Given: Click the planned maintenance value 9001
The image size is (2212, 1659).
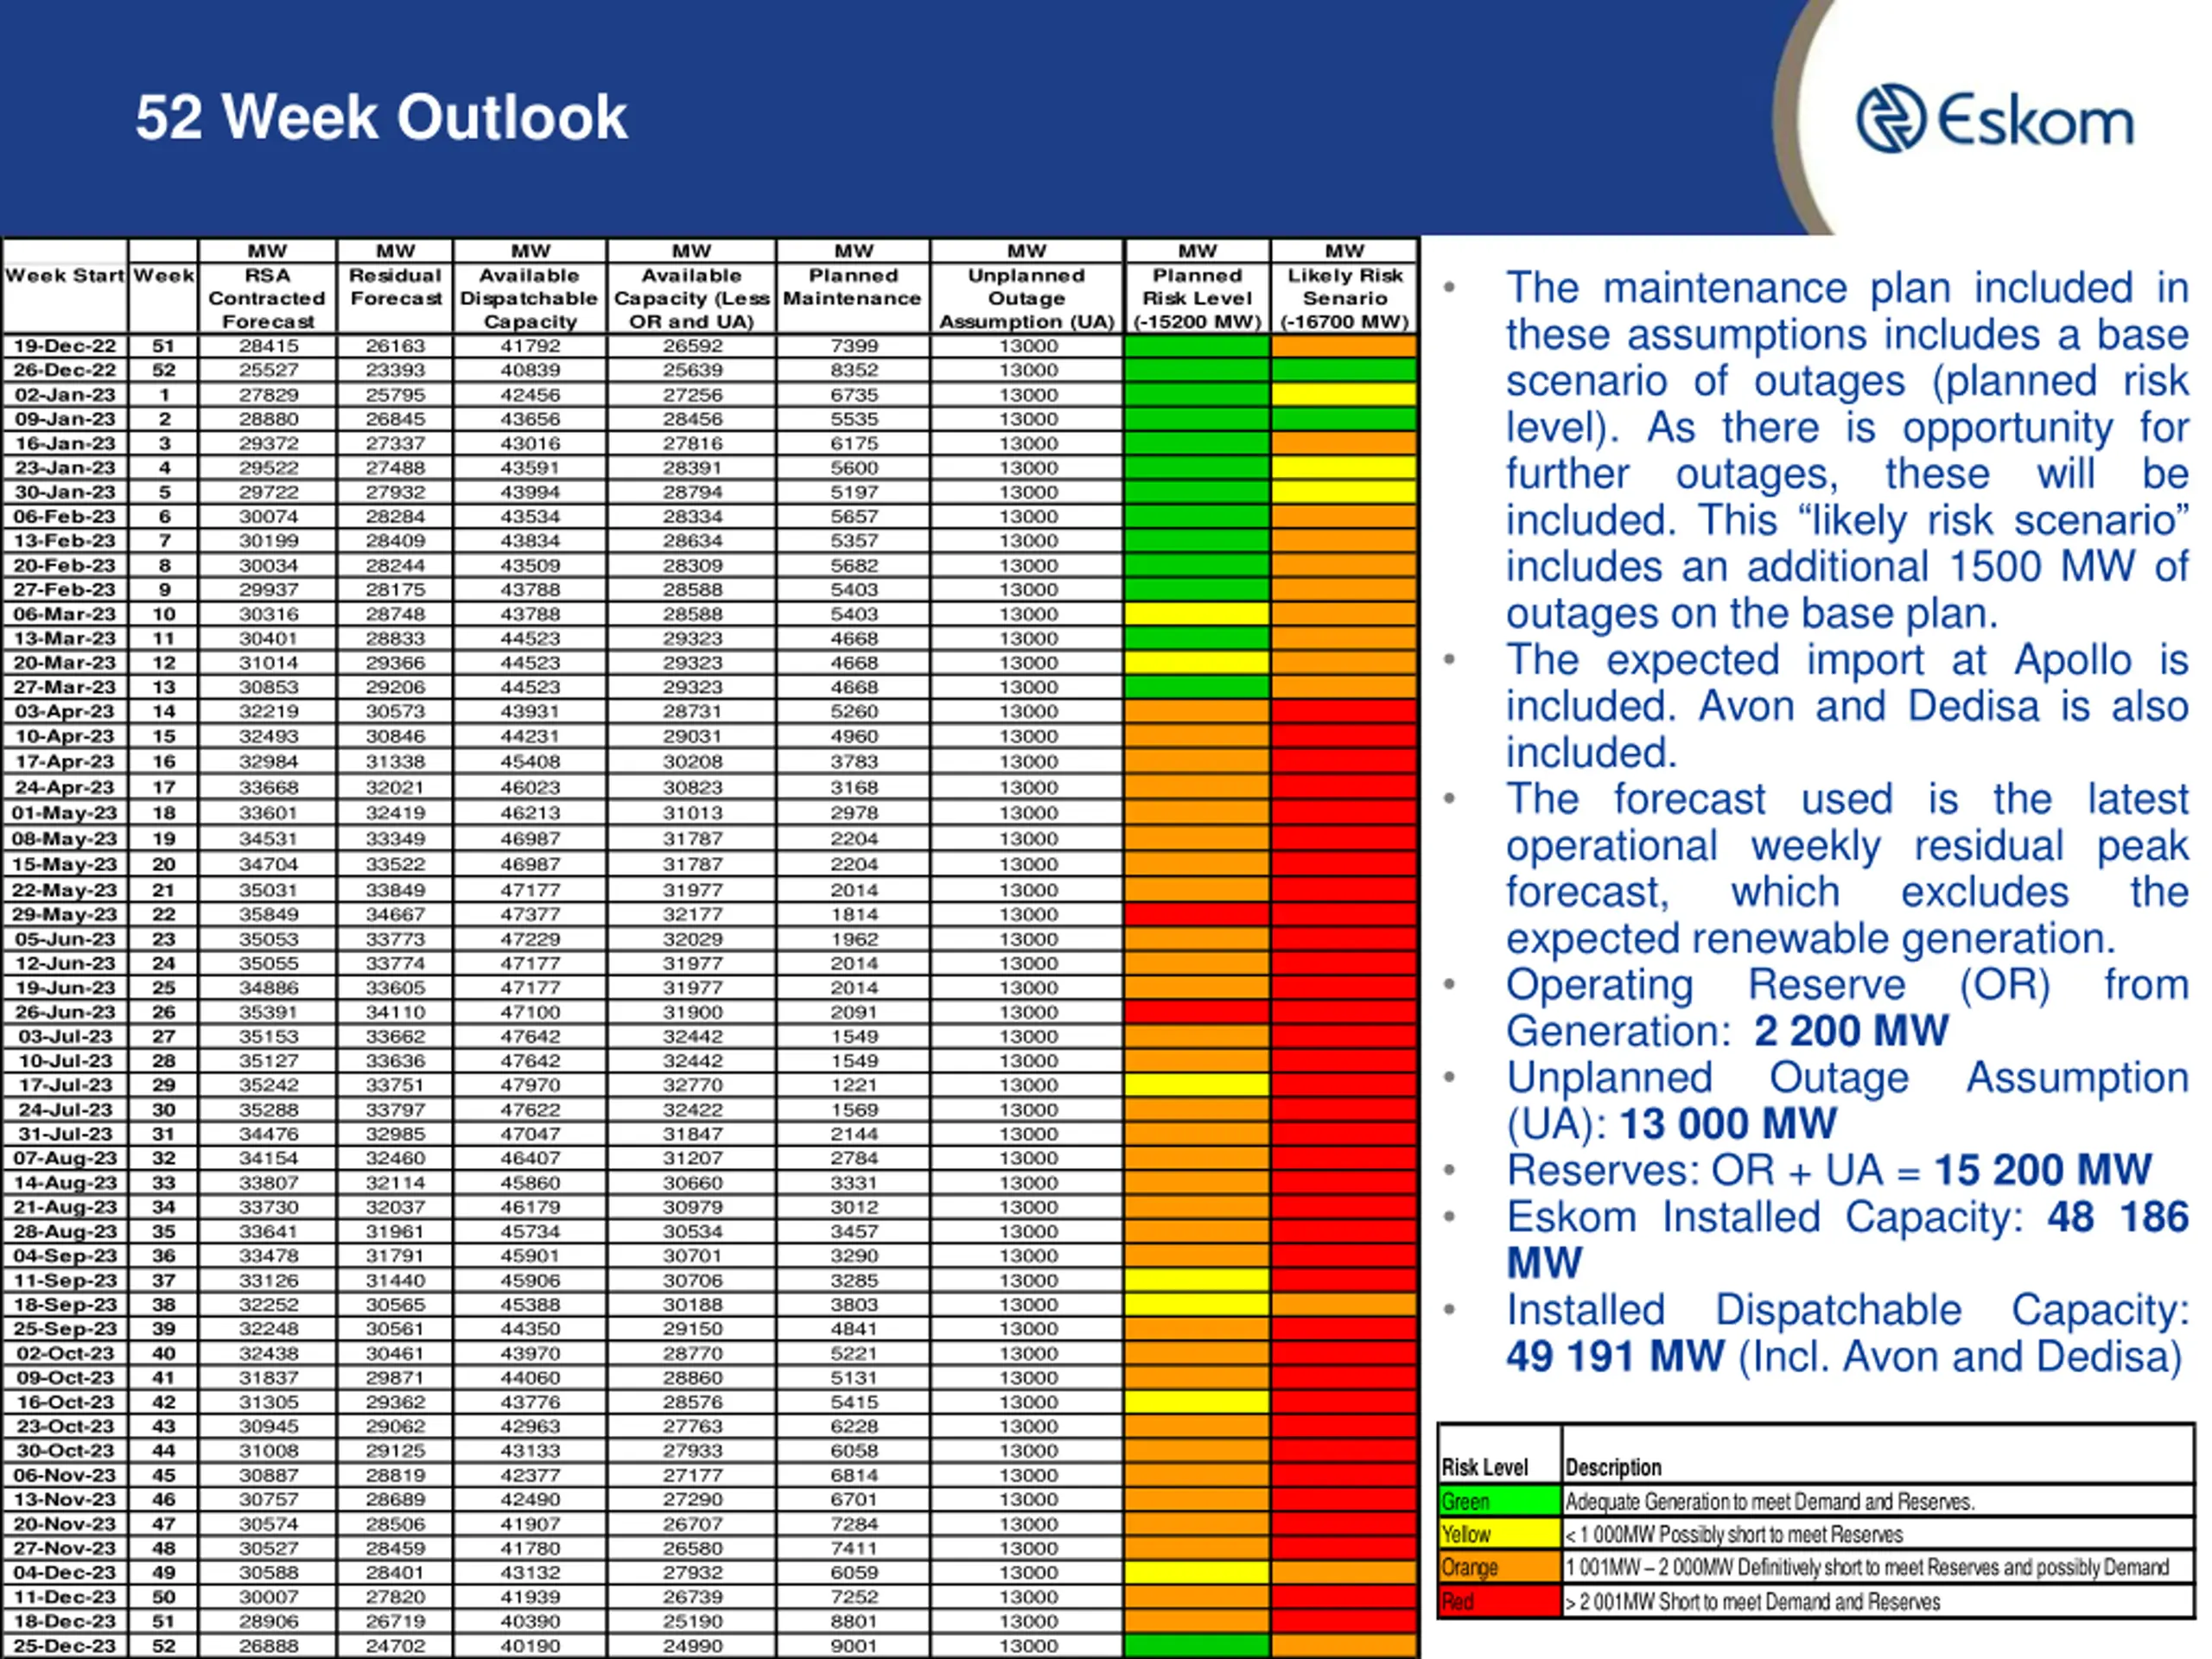Looking at the screenshot, I should pyautogui.click(x=854, y=1646).
